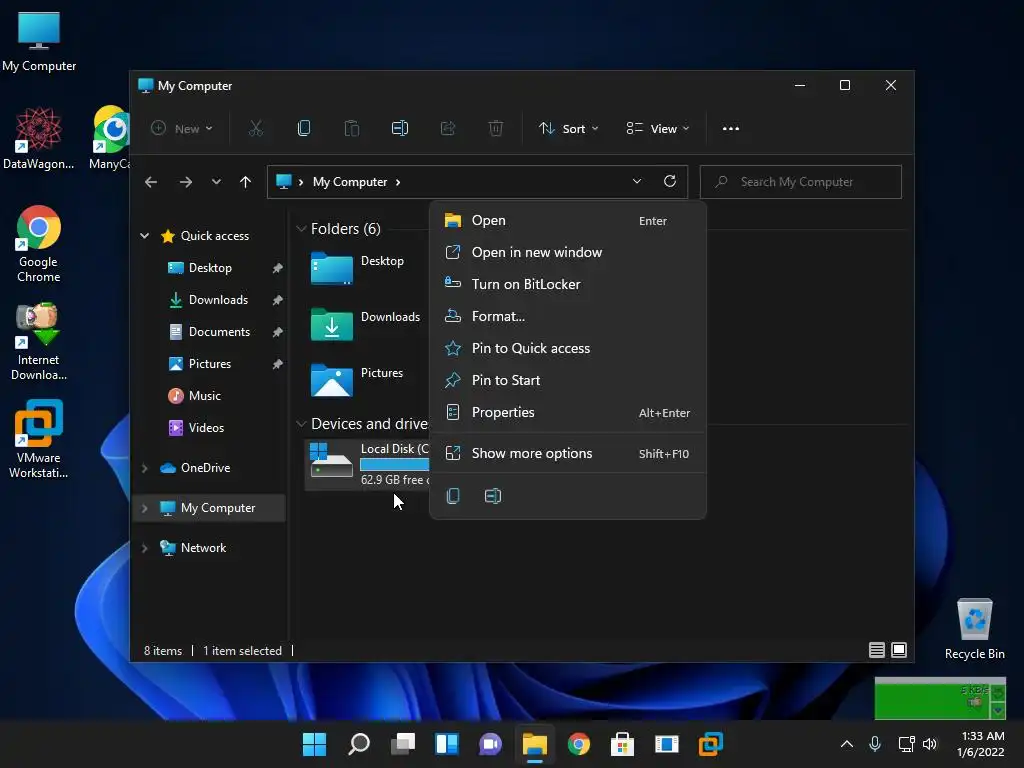Click Rename icon at context menu bottom
The width and height of the screenshot is (1024, 768).
pos(493,496)
